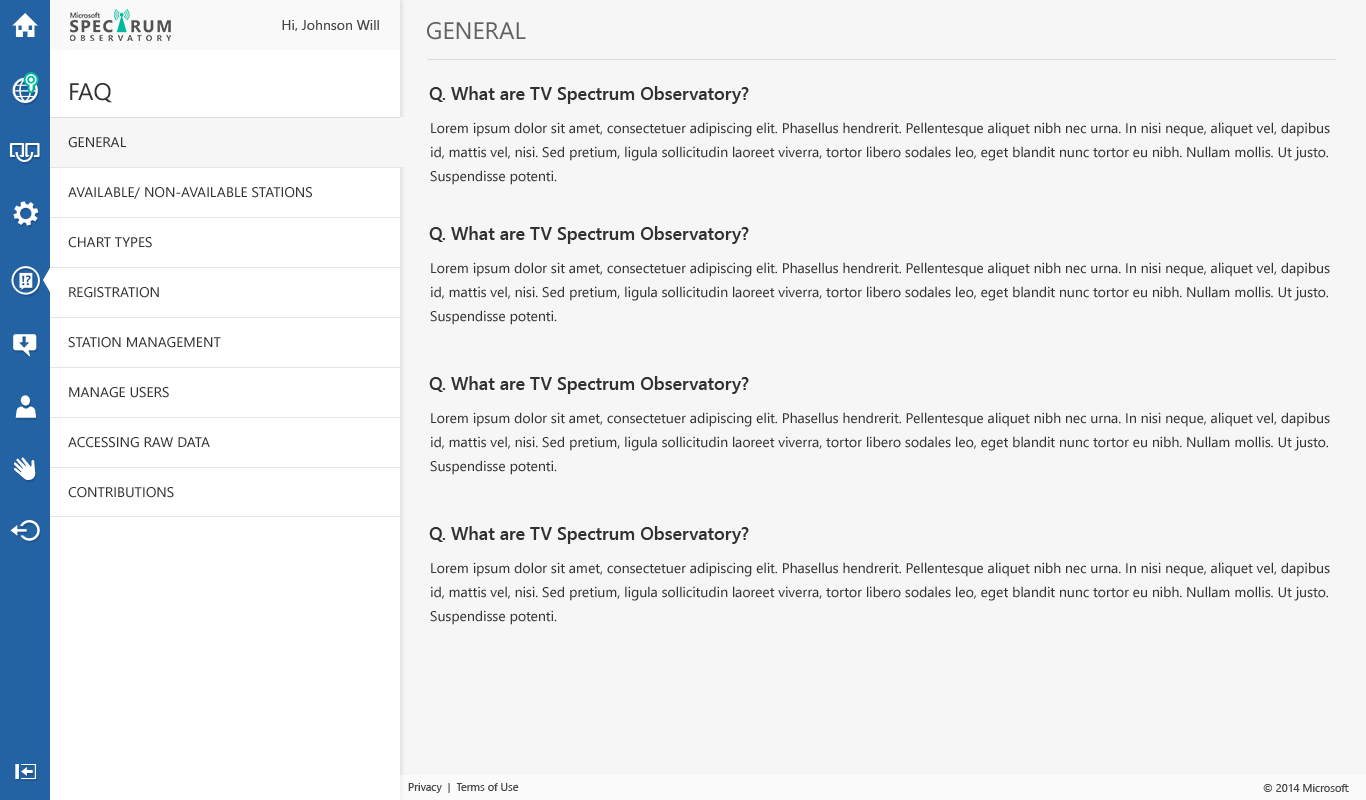Choose the CHART TYPES FAQ item
Image resolution: width=1366 pixels, height=800 pixels.
pyautogui.click(x=225, y=243)
